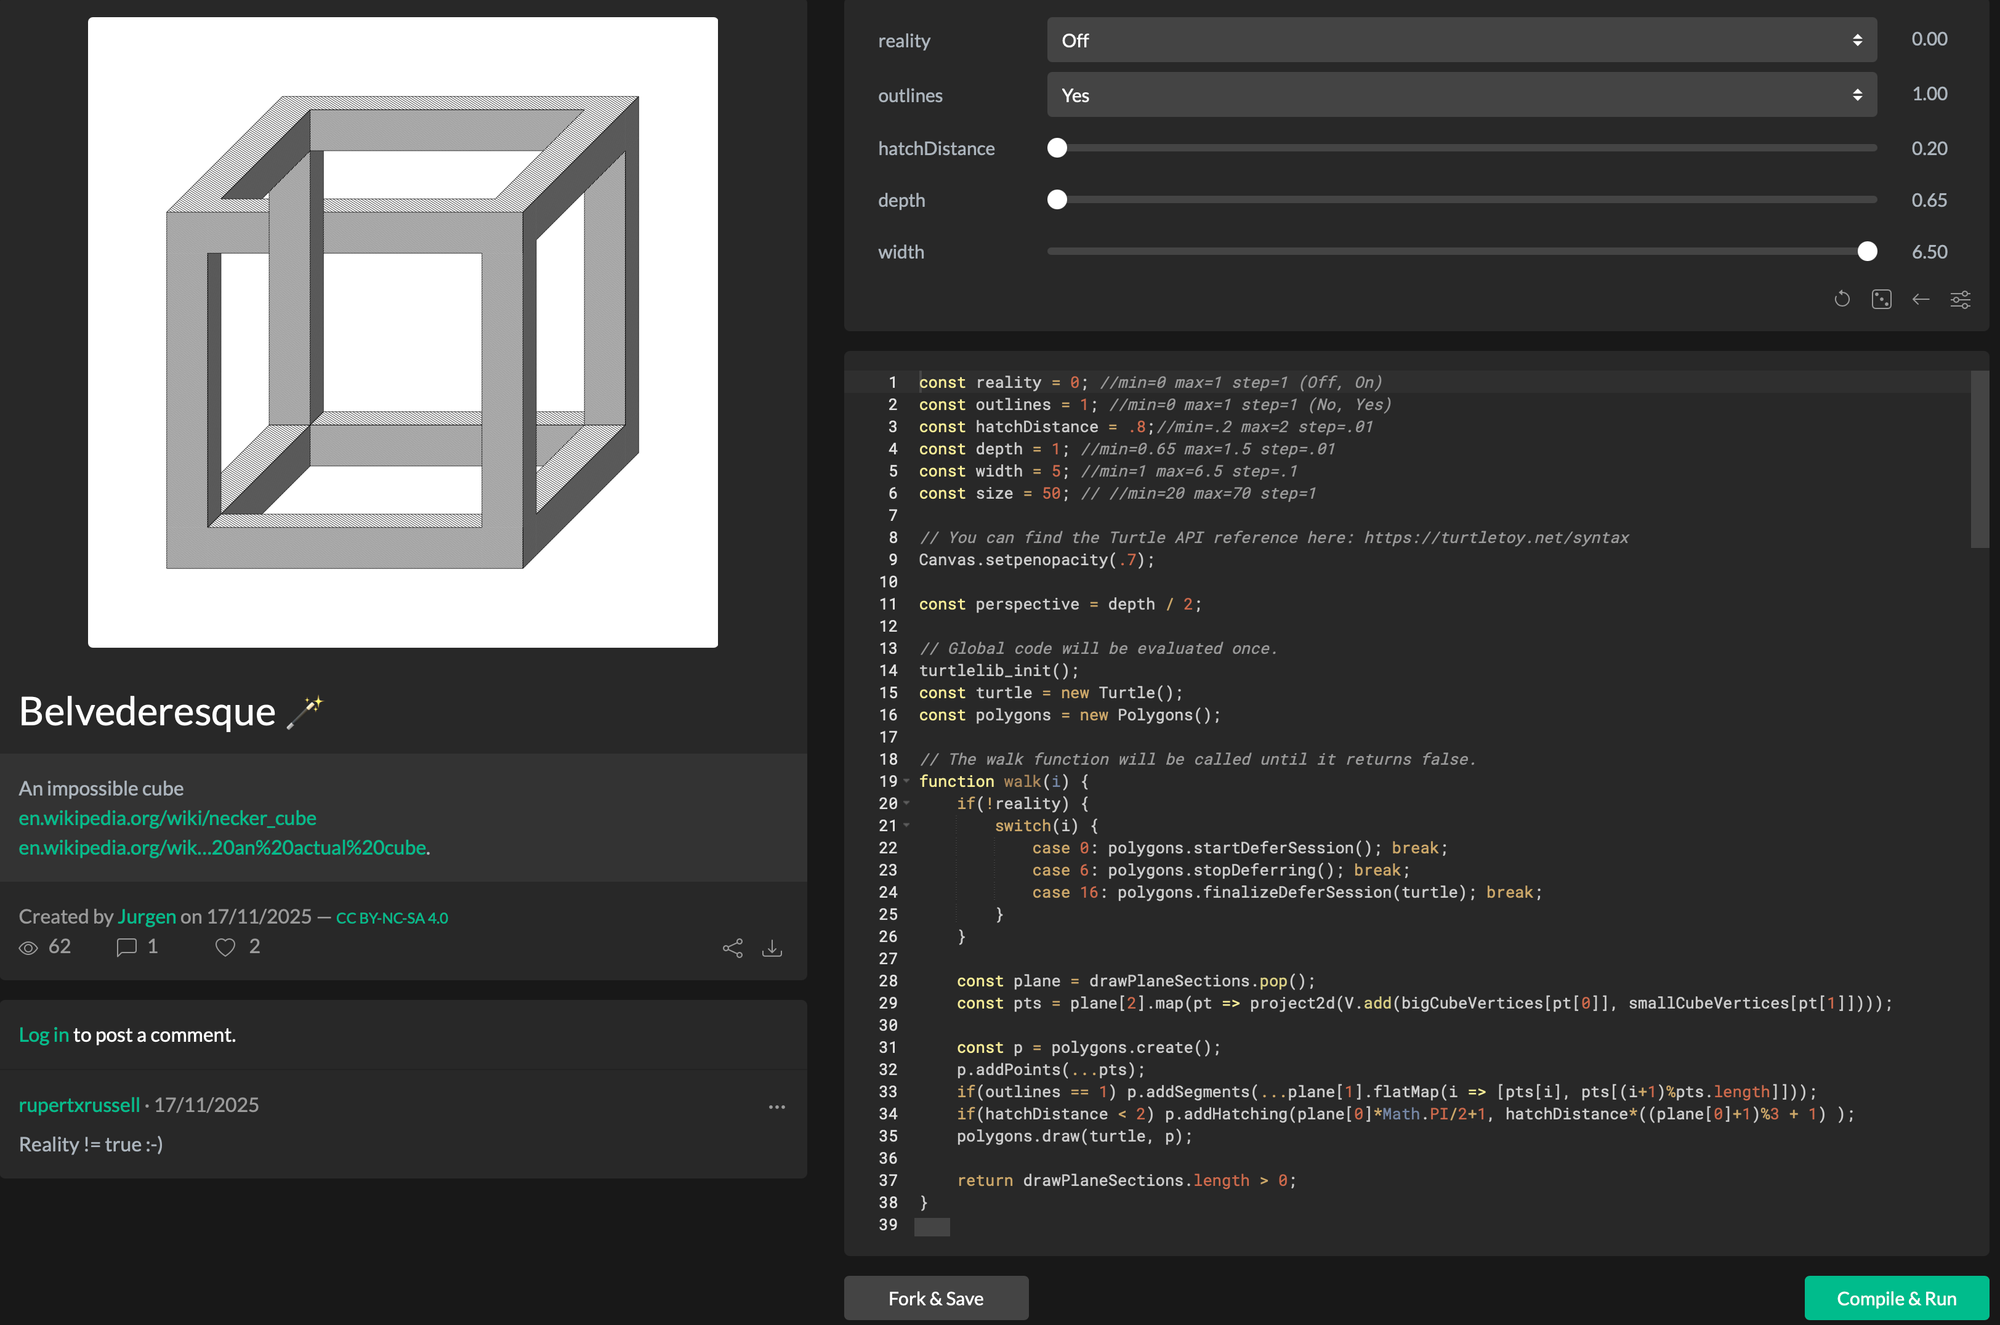Click the heart like icon
The height and width of the screenshot is (1325, 2000).
click(x=225, y=947)
